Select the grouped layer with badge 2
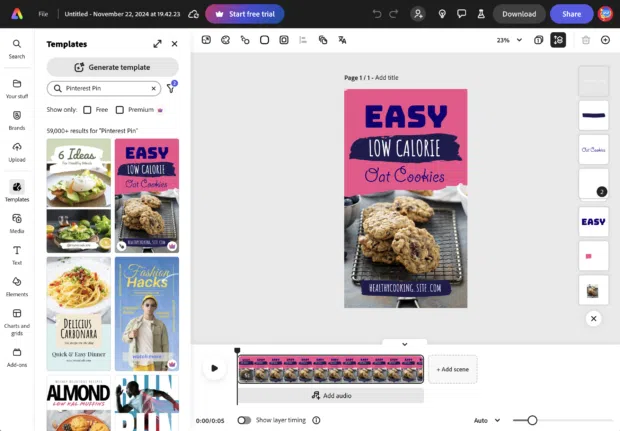The height and width of the screenshot is (431, 620). pyautogui.click(x=593, y=185)
